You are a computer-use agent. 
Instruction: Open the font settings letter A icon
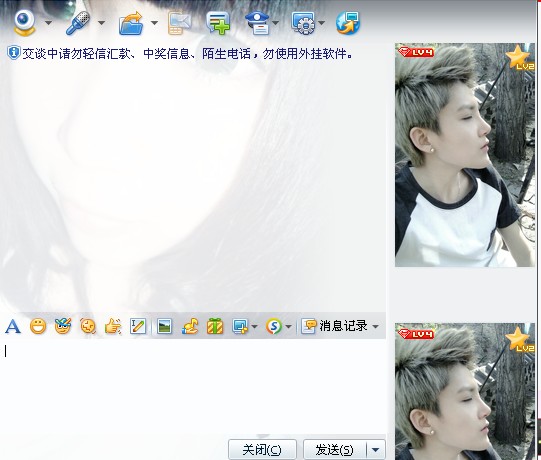13,326
